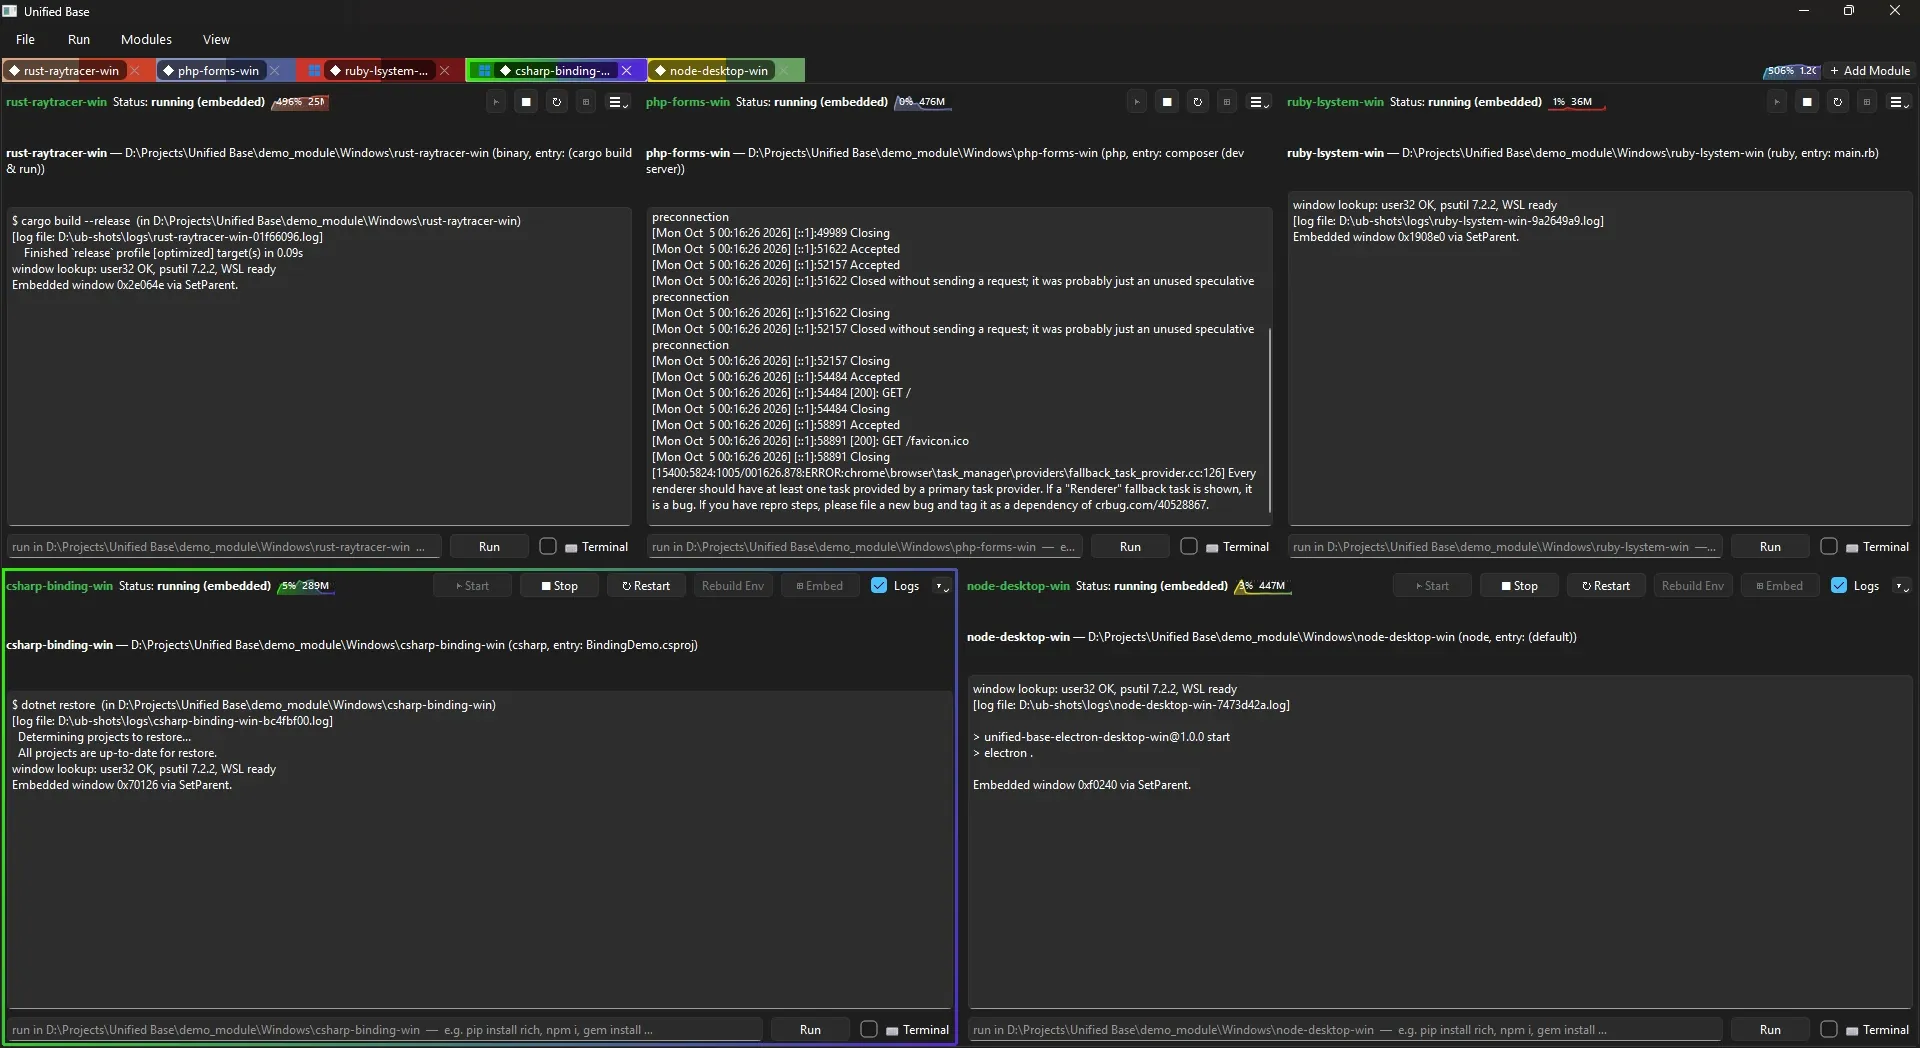
Task: Click the rust-raytracer-win CPU and memory usage graph
Action: pos(300,102)
